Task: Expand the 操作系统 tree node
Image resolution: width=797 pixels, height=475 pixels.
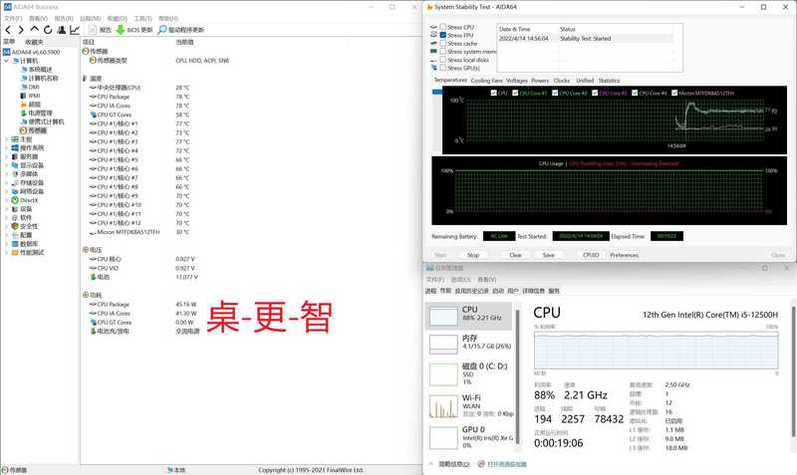Action: 7,148
